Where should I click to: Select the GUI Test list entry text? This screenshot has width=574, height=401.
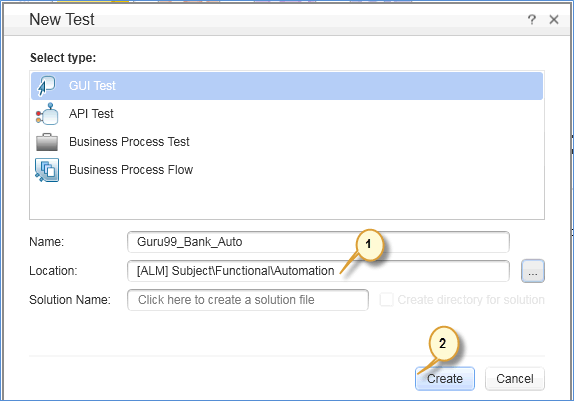[x=92, y=86]
